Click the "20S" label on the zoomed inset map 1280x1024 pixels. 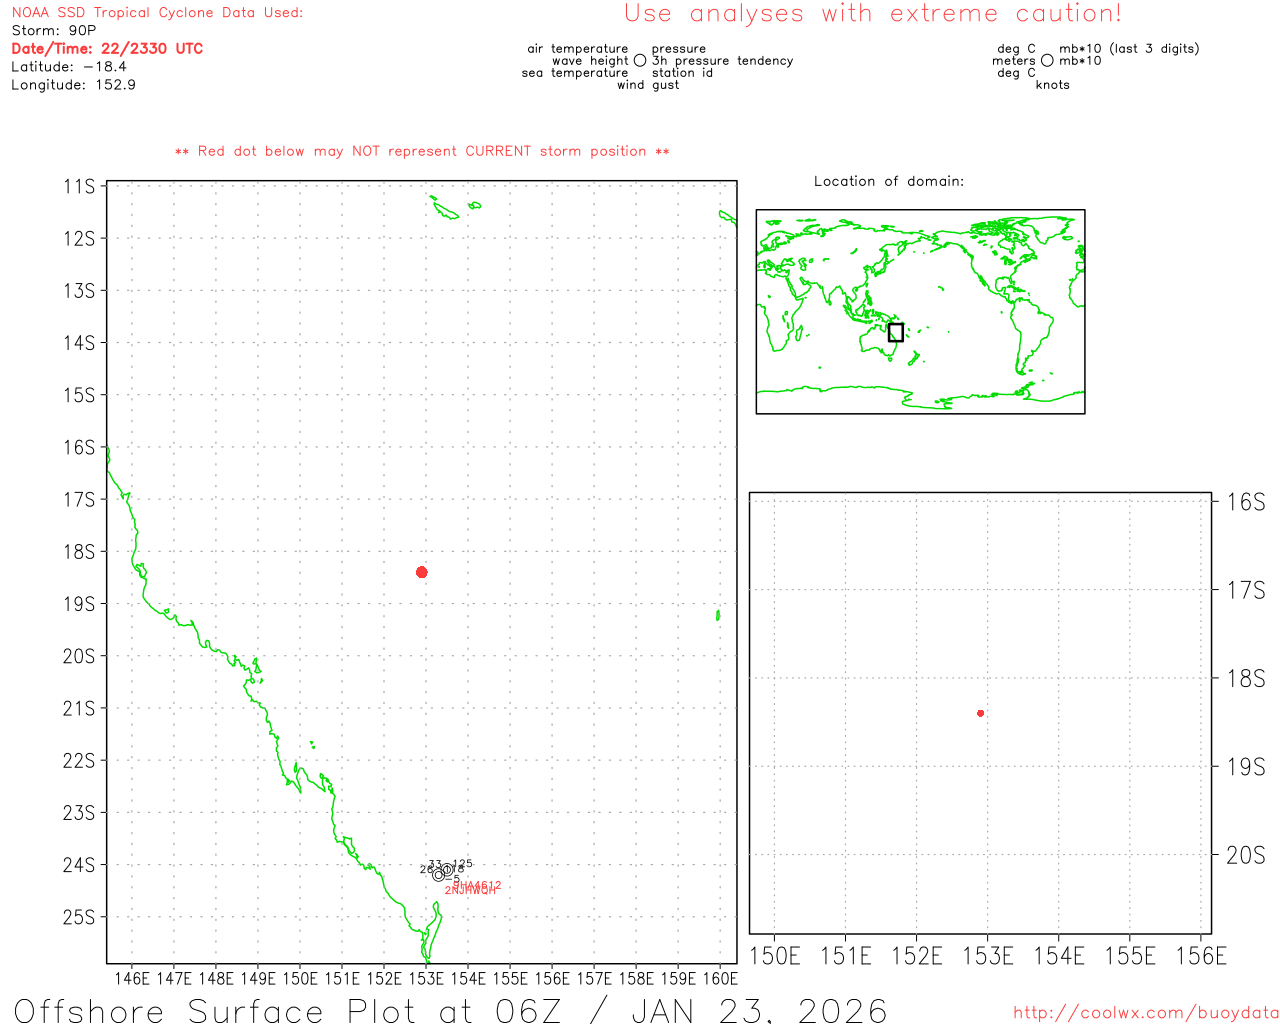(1246, 855)
